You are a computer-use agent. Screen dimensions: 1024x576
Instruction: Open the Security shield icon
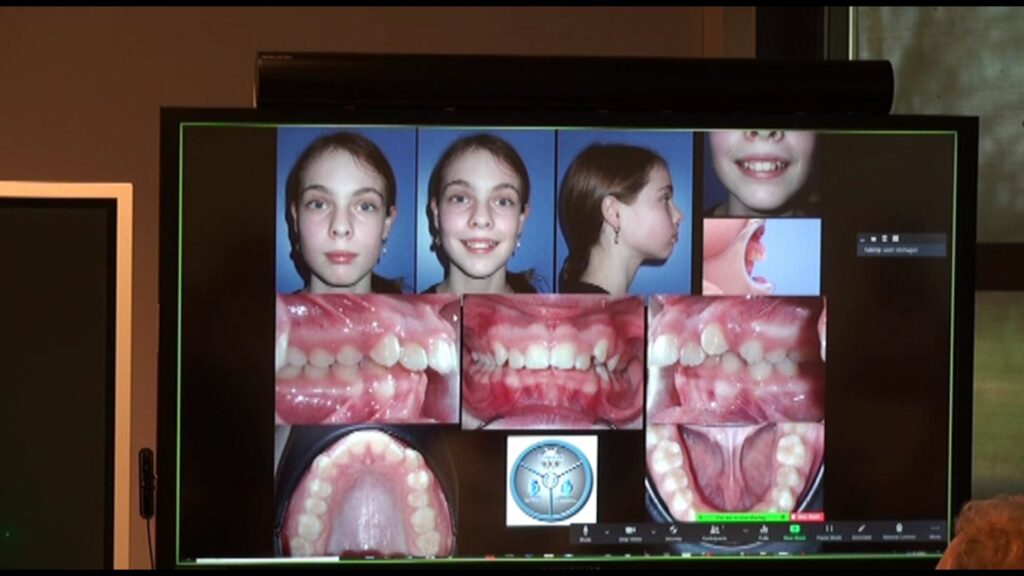click(x=674, y=530)
